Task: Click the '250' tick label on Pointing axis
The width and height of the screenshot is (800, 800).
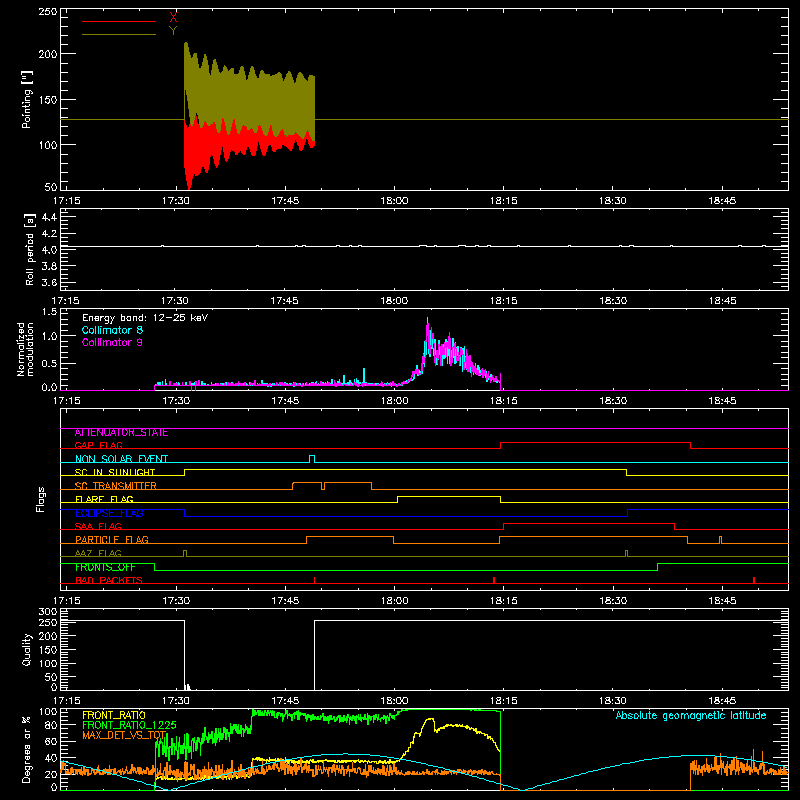Action: click(x=47, y=12)
